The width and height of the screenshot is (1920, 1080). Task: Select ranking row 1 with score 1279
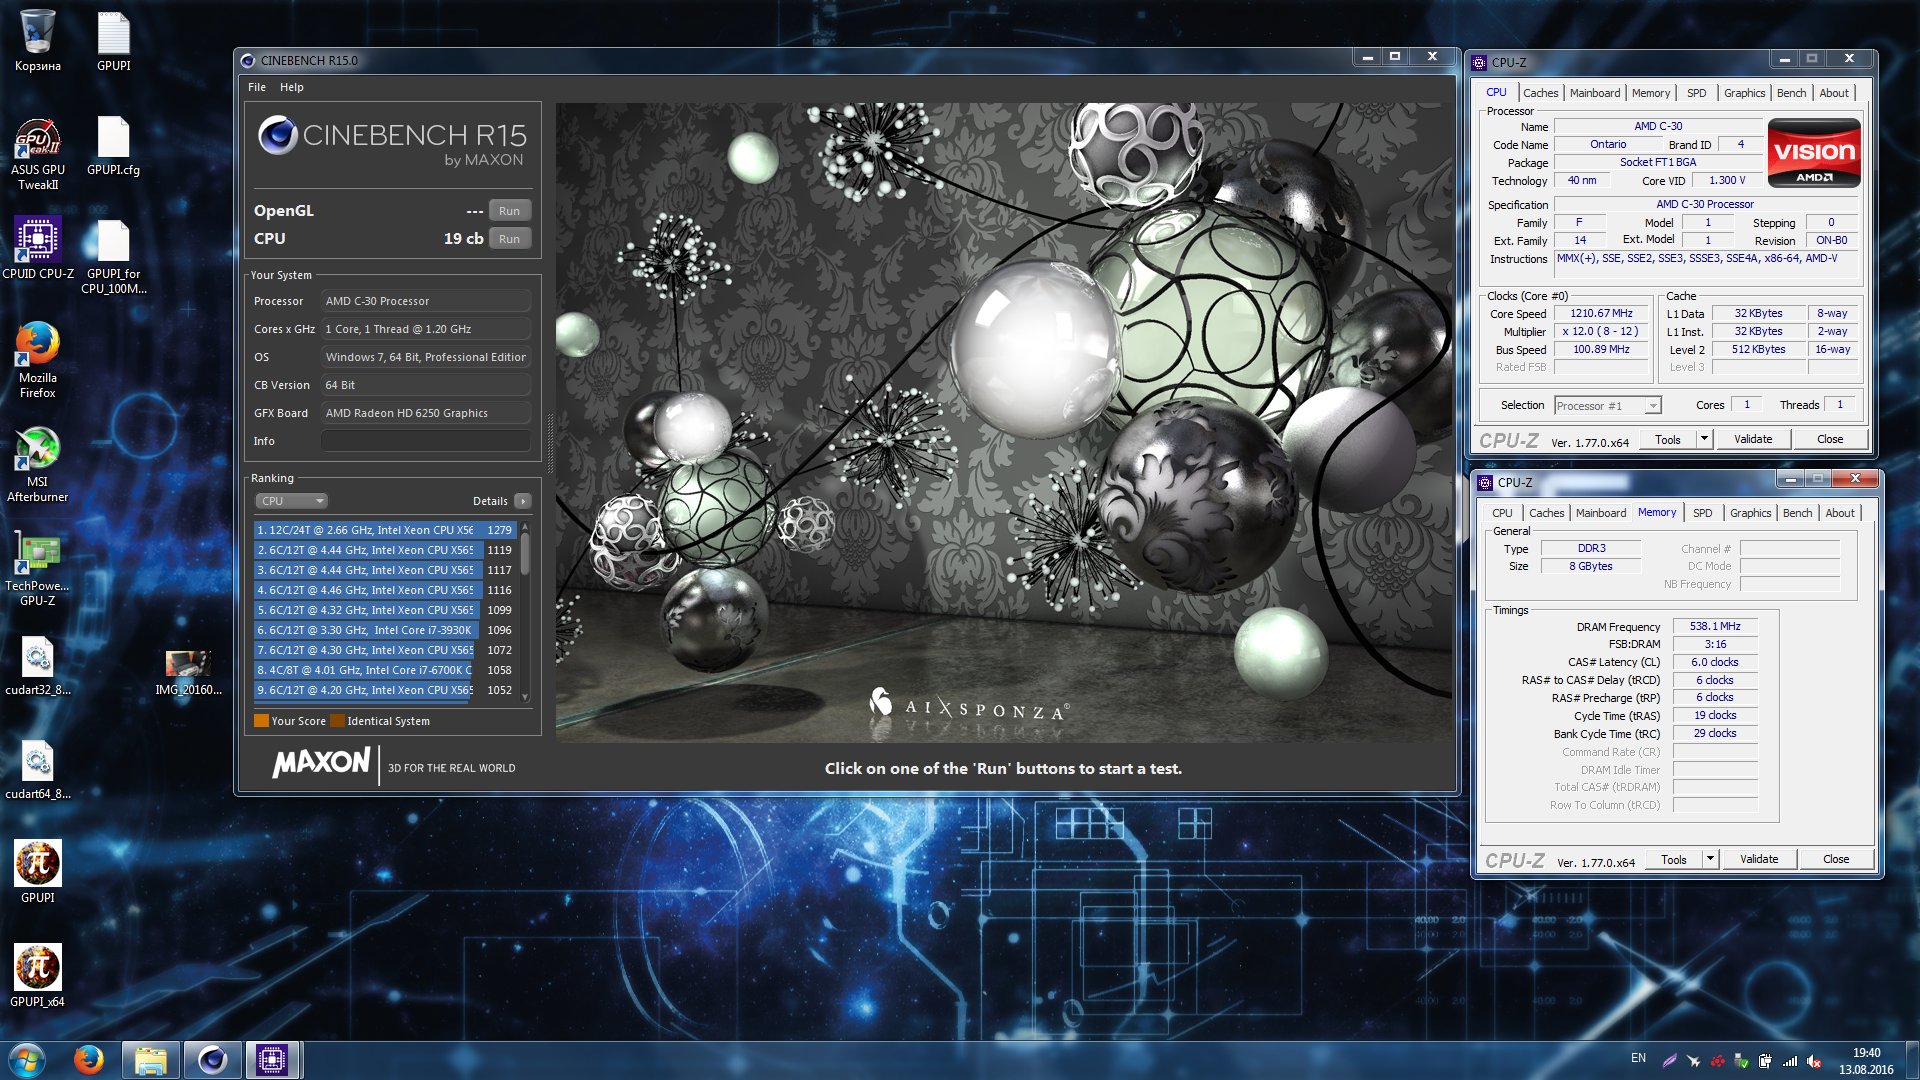click(x=386, y=530)
